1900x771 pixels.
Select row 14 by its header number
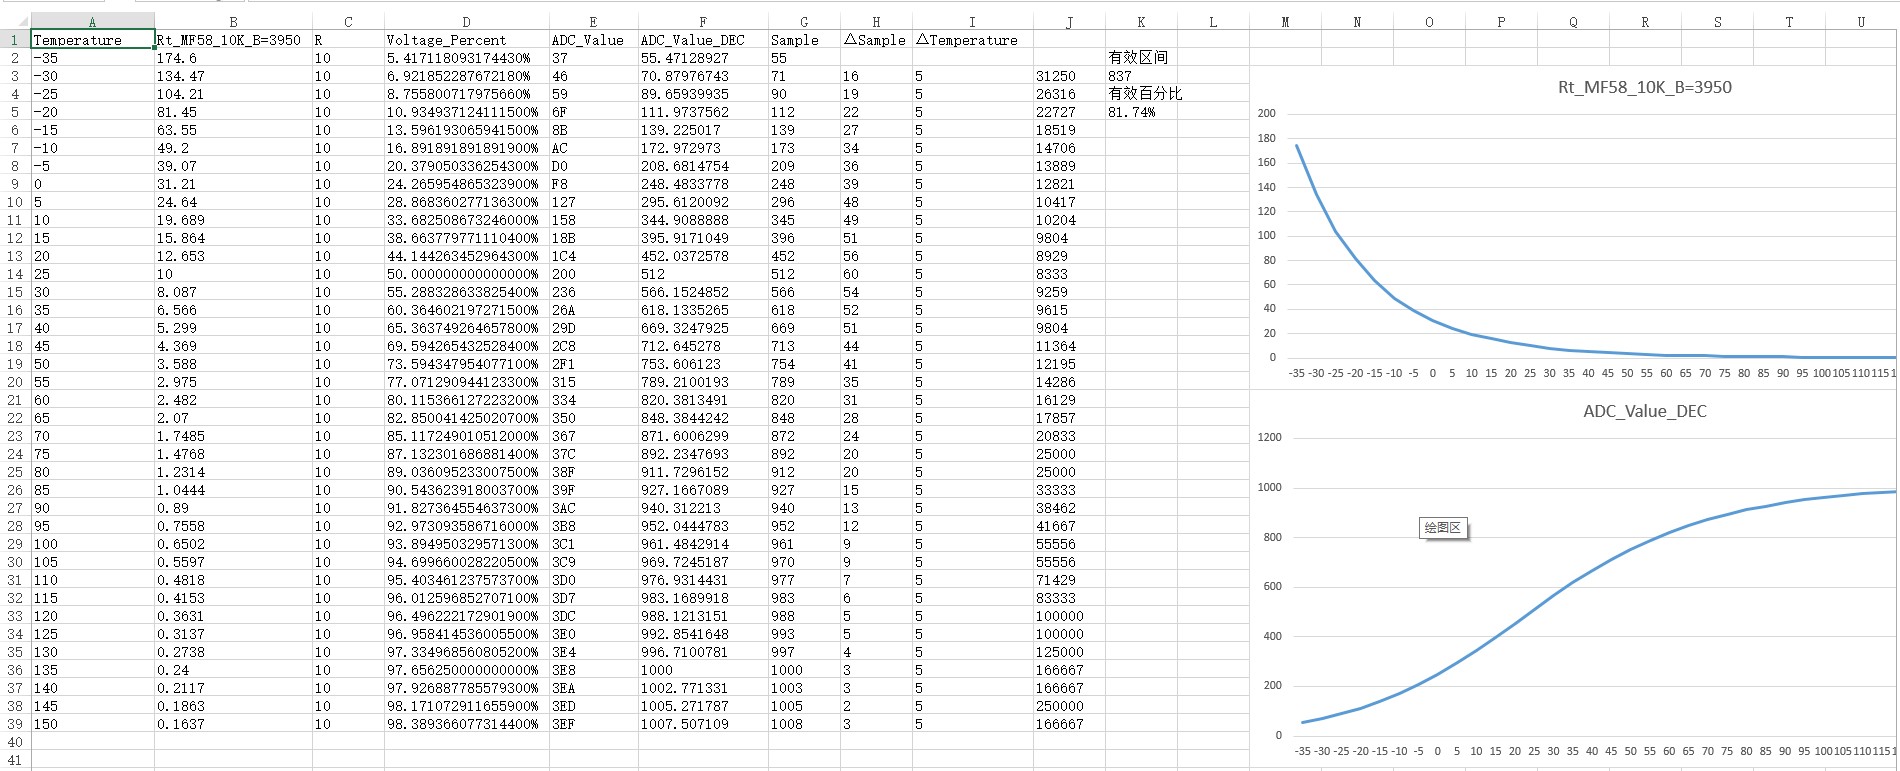pos(15,274)
